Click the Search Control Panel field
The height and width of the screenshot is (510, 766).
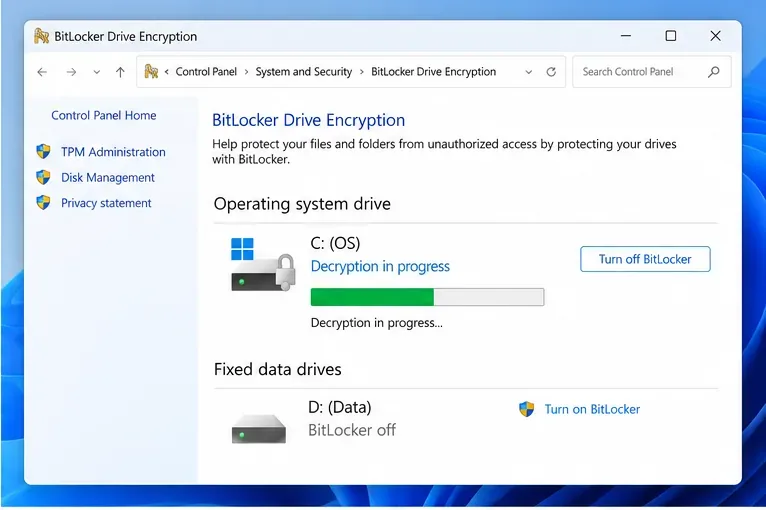(x=652, y=72)
